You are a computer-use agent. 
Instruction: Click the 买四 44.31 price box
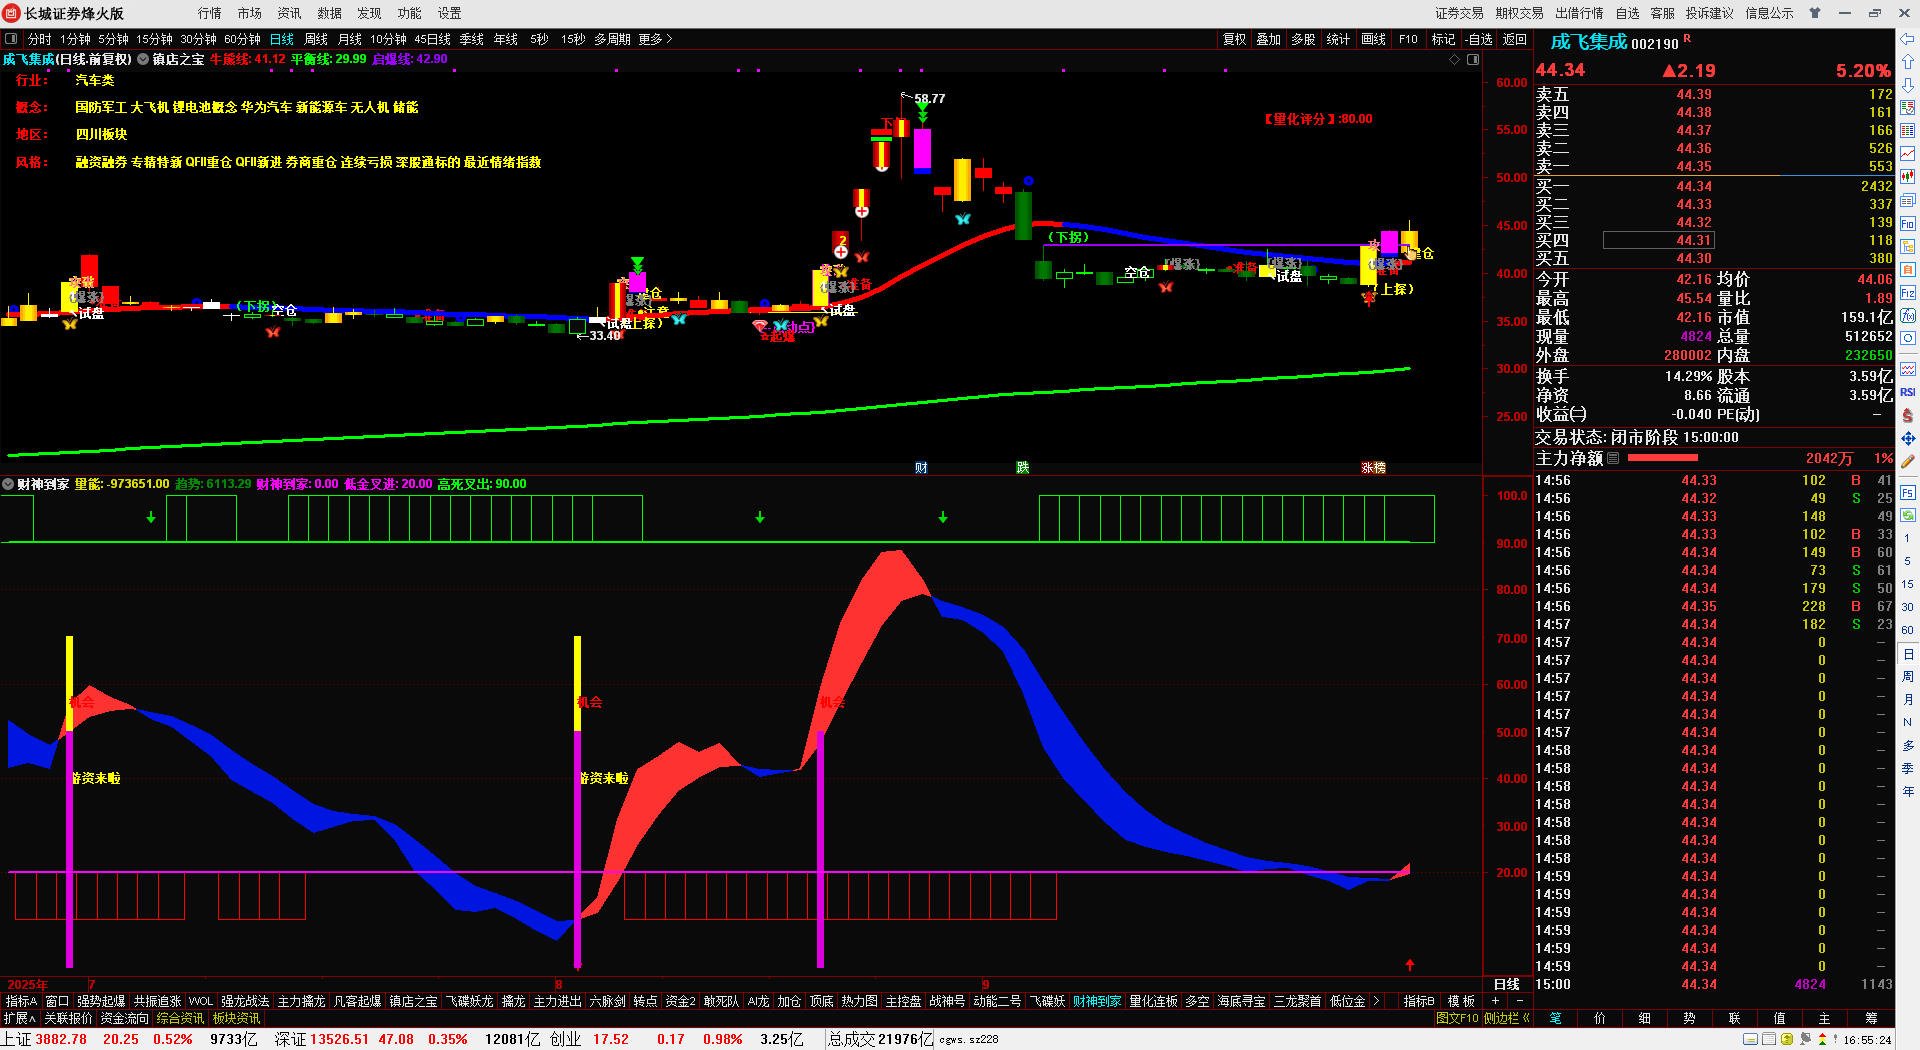[1659, 240]
